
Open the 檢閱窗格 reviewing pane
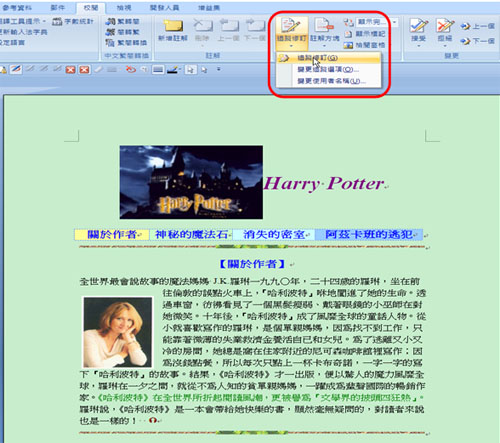[x=365, y=45]
